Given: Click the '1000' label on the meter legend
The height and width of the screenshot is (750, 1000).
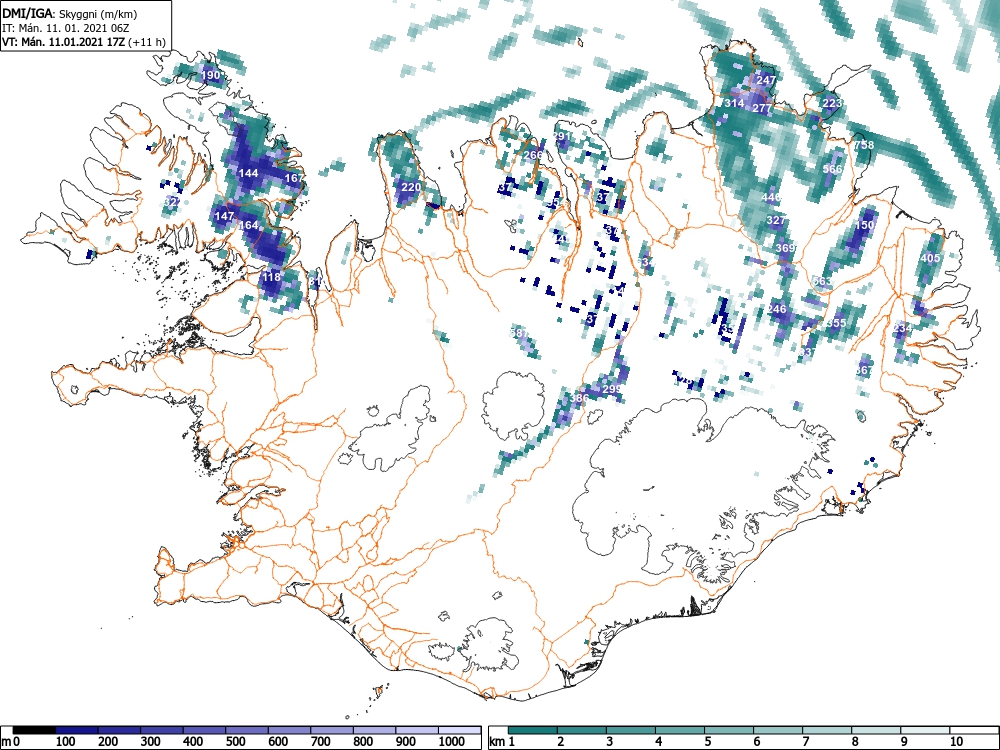Looking at the screenshot, I should pyautogui.click(x=452, y=741).
